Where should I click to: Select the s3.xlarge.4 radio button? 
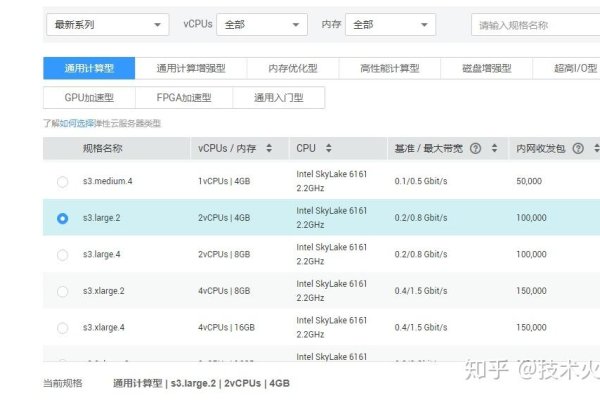62,328
